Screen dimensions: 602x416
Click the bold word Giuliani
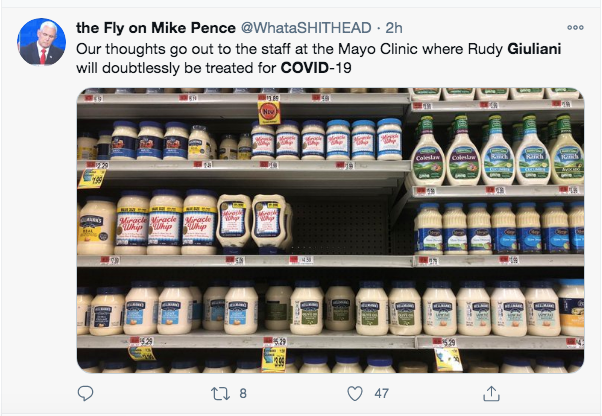[538, 47]
